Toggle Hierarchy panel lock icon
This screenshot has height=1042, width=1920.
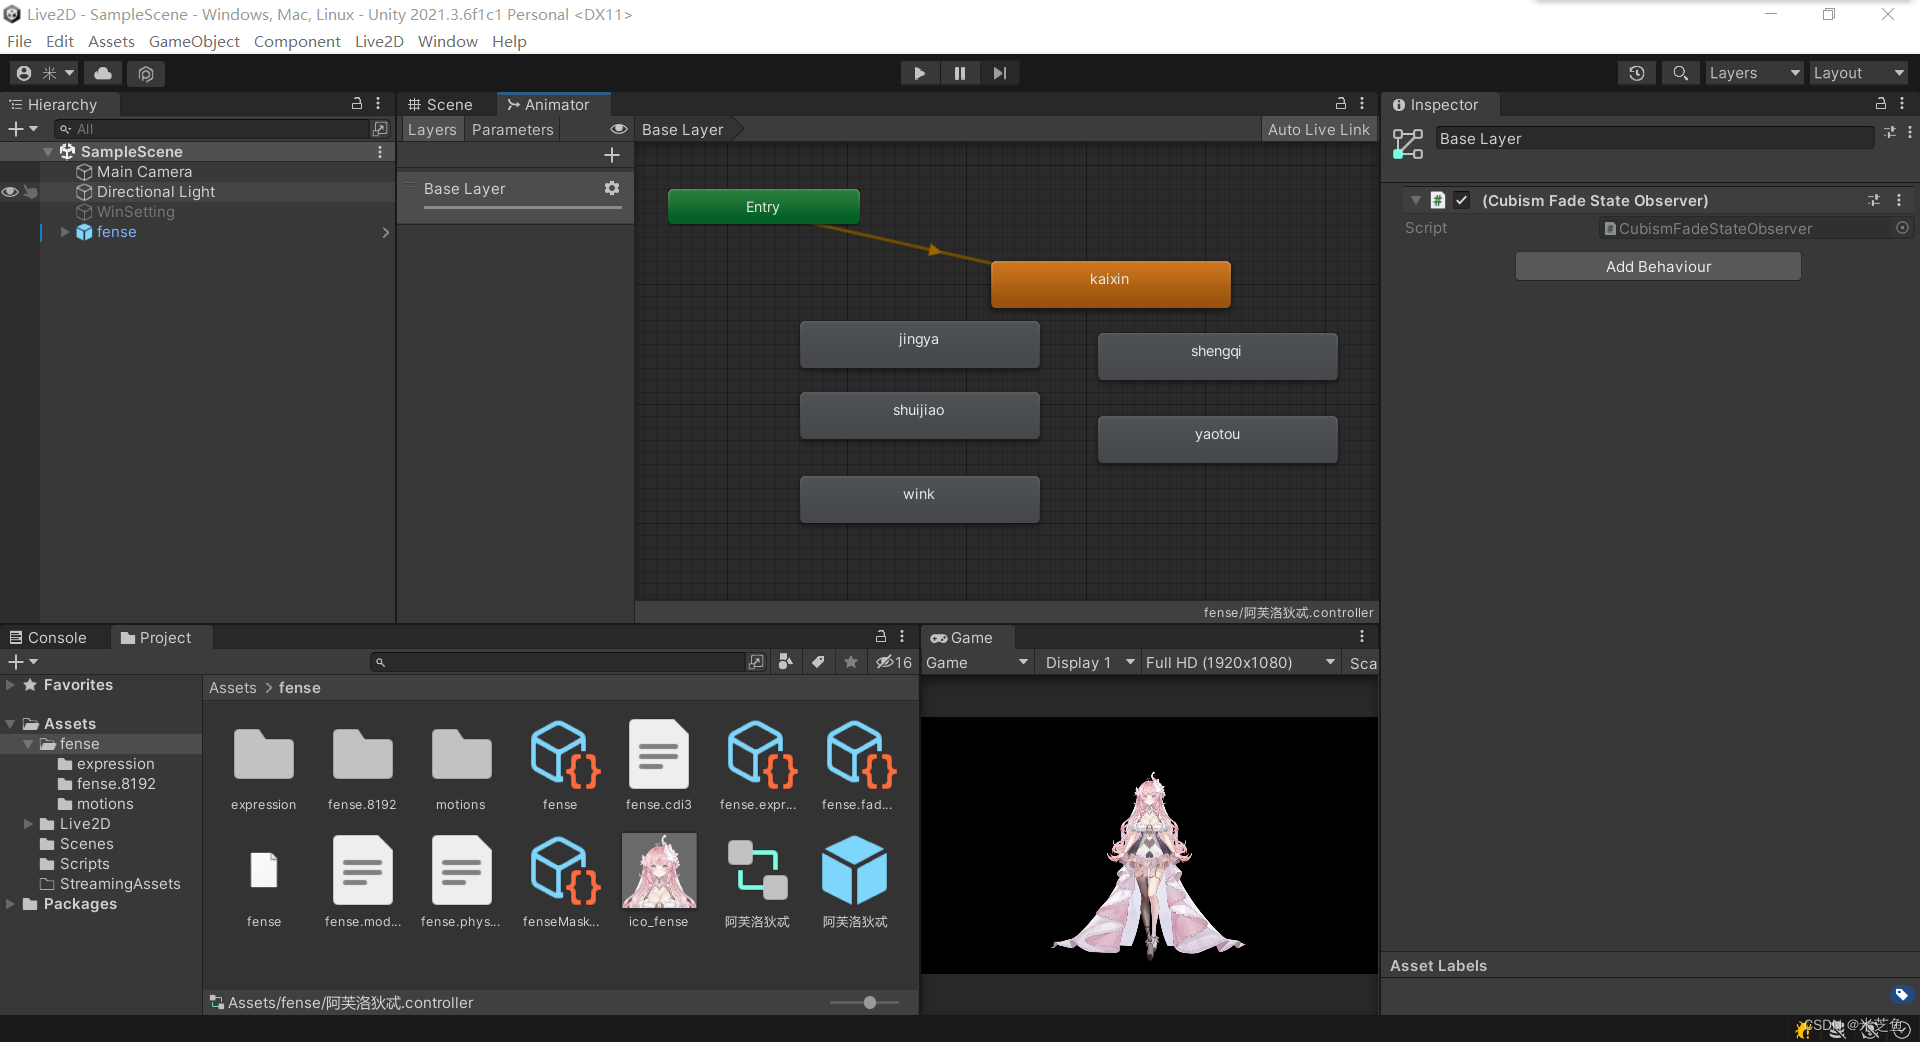[357, 103]
